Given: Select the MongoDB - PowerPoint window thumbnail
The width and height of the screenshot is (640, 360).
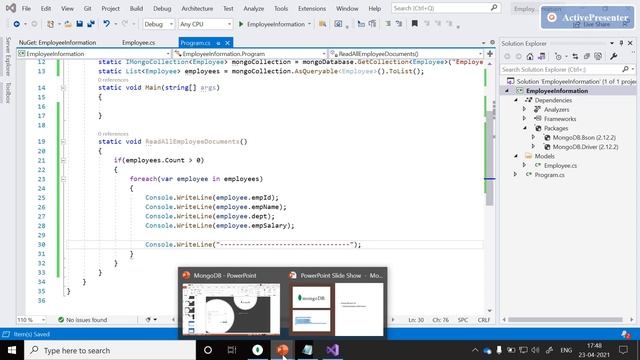Looking at the screenshot, I should 231,309.
